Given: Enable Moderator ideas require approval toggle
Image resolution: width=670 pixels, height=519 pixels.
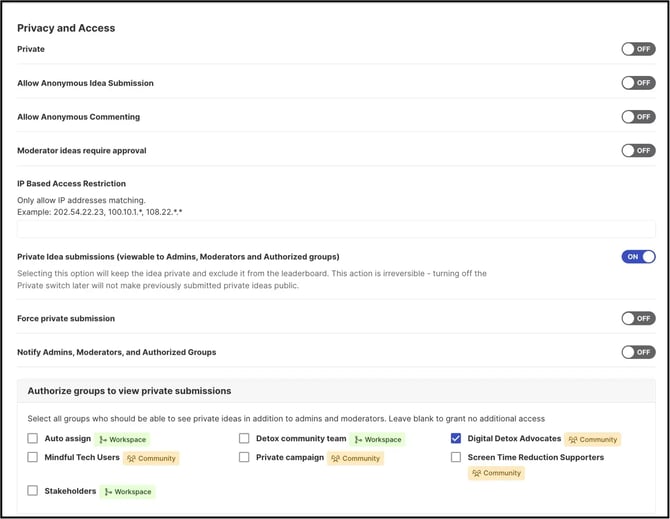Looking at the screenshot, I should pyautogui.click(x=638, y=151).
